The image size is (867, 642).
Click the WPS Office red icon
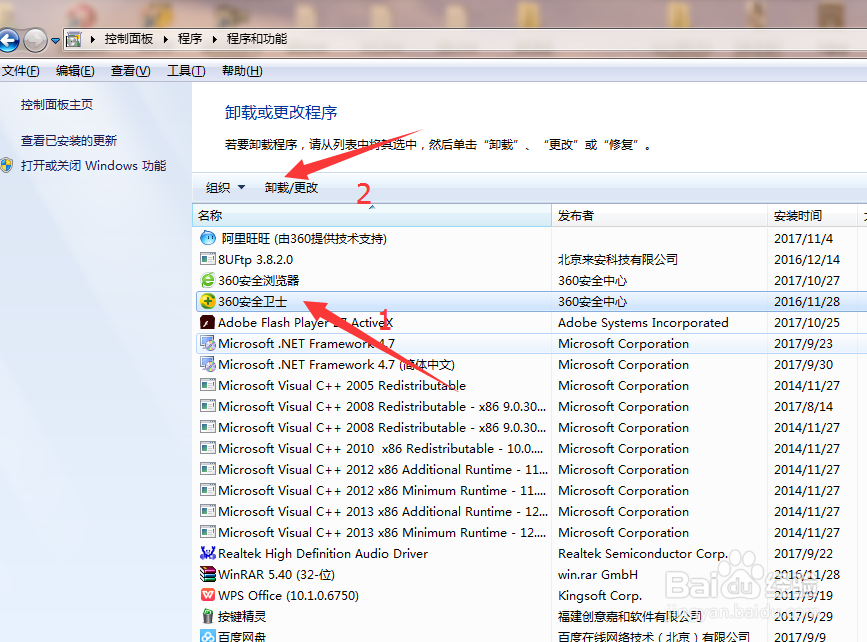tap(208, 595)
